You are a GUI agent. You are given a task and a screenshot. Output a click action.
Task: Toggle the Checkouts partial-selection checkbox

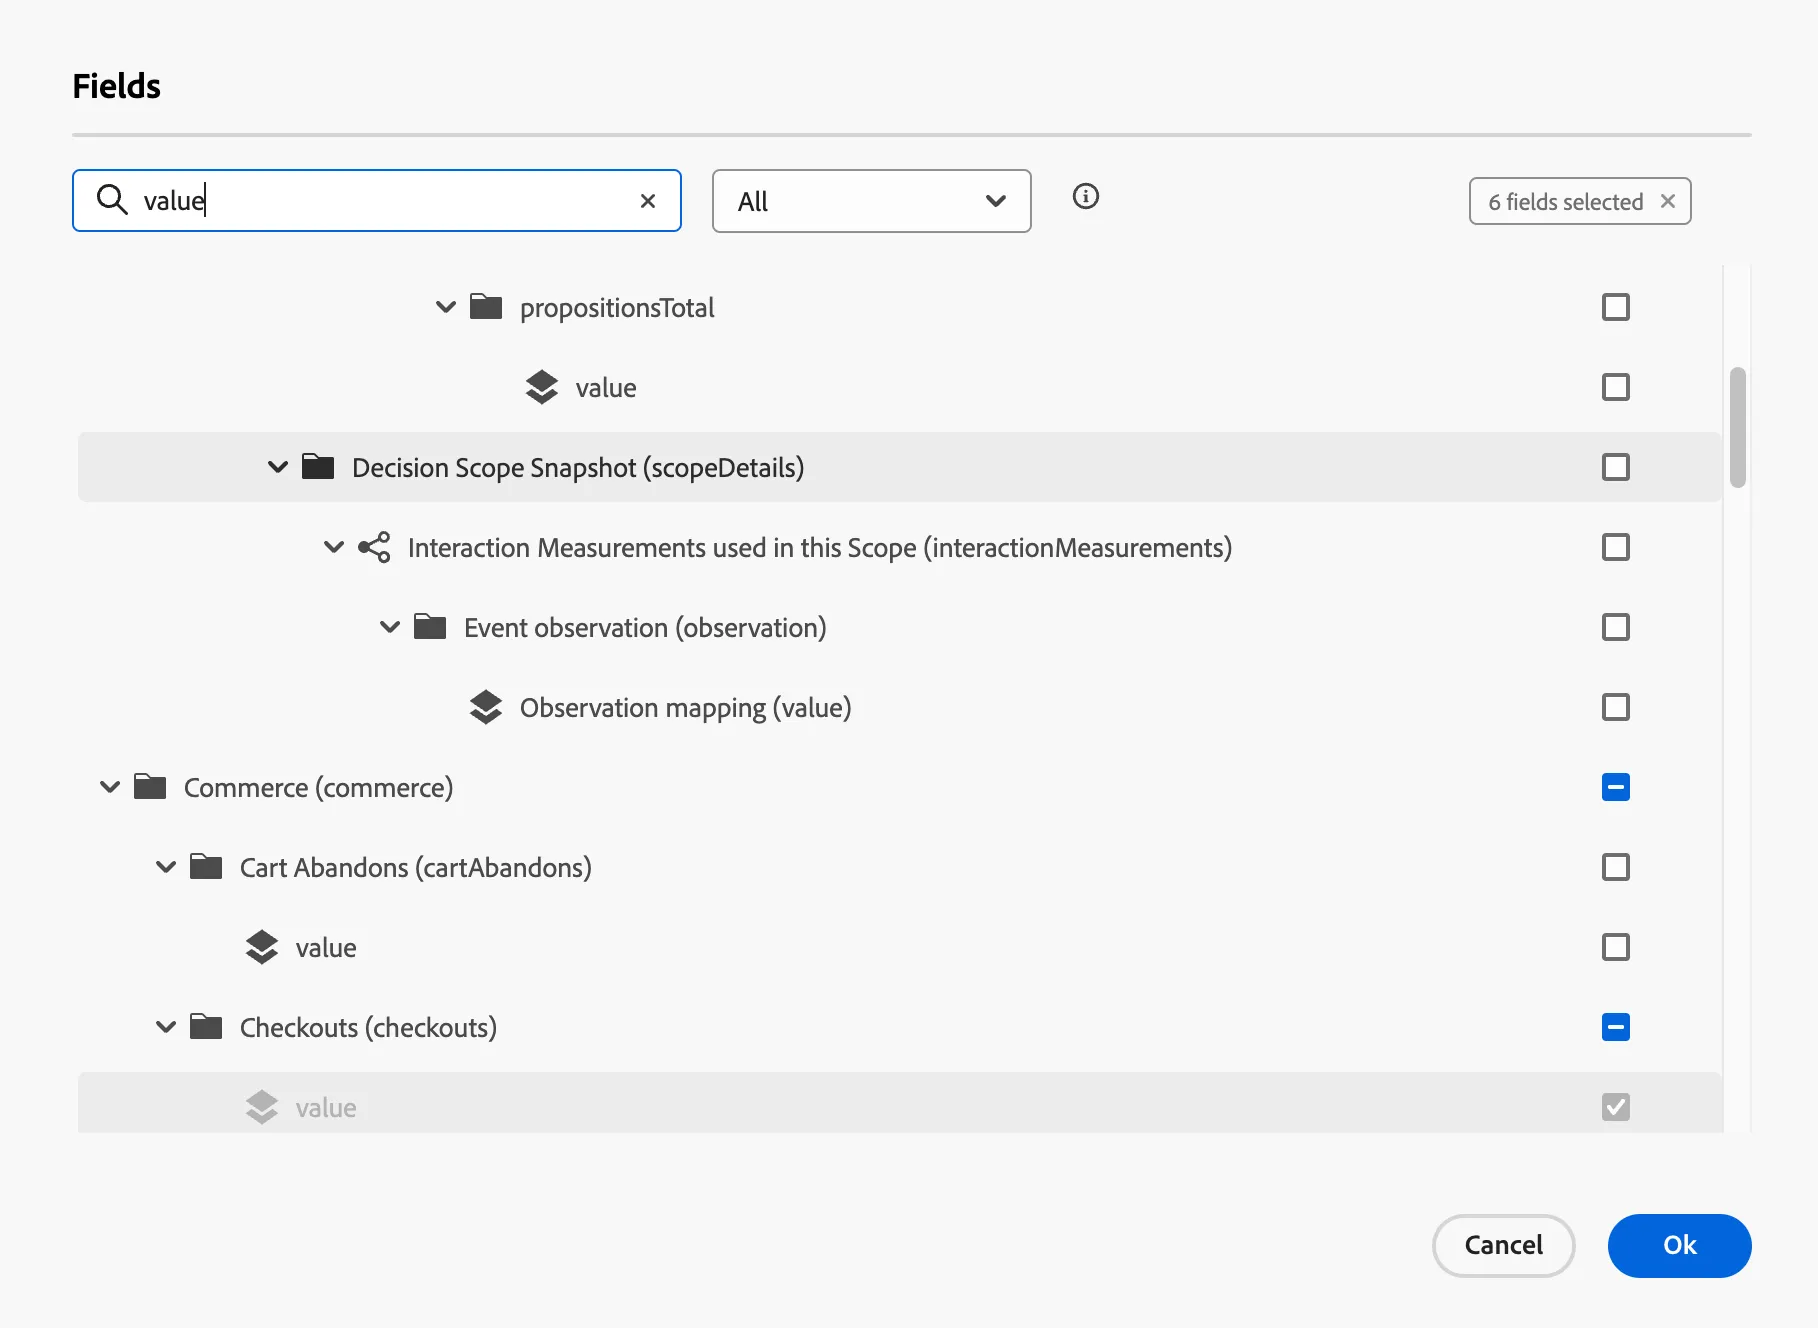(1616, 1027)
